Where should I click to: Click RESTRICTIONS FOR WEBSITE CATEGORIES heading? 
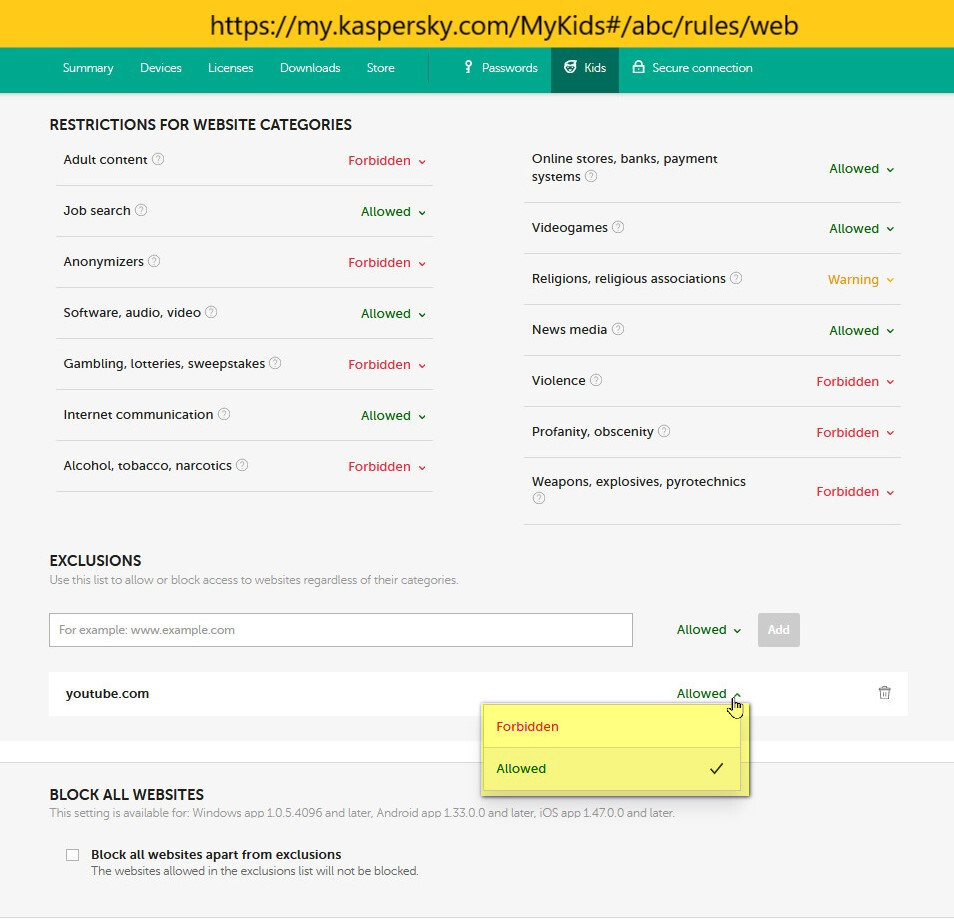pyautogui.click(x=201, y=125)
